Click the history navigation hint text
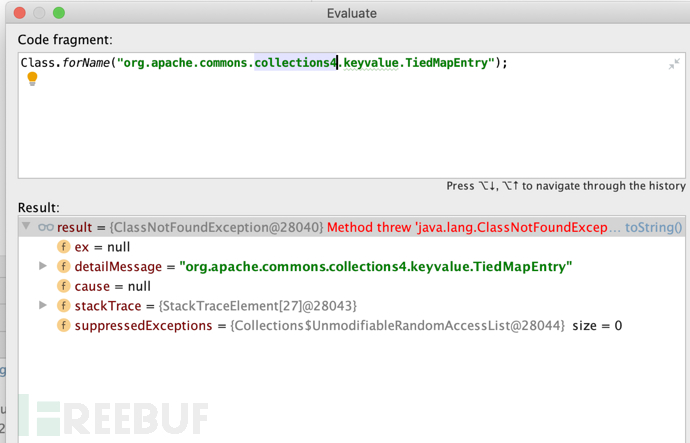Image resolution: width=690 pixels, height=443 pixels. (566, 186)
